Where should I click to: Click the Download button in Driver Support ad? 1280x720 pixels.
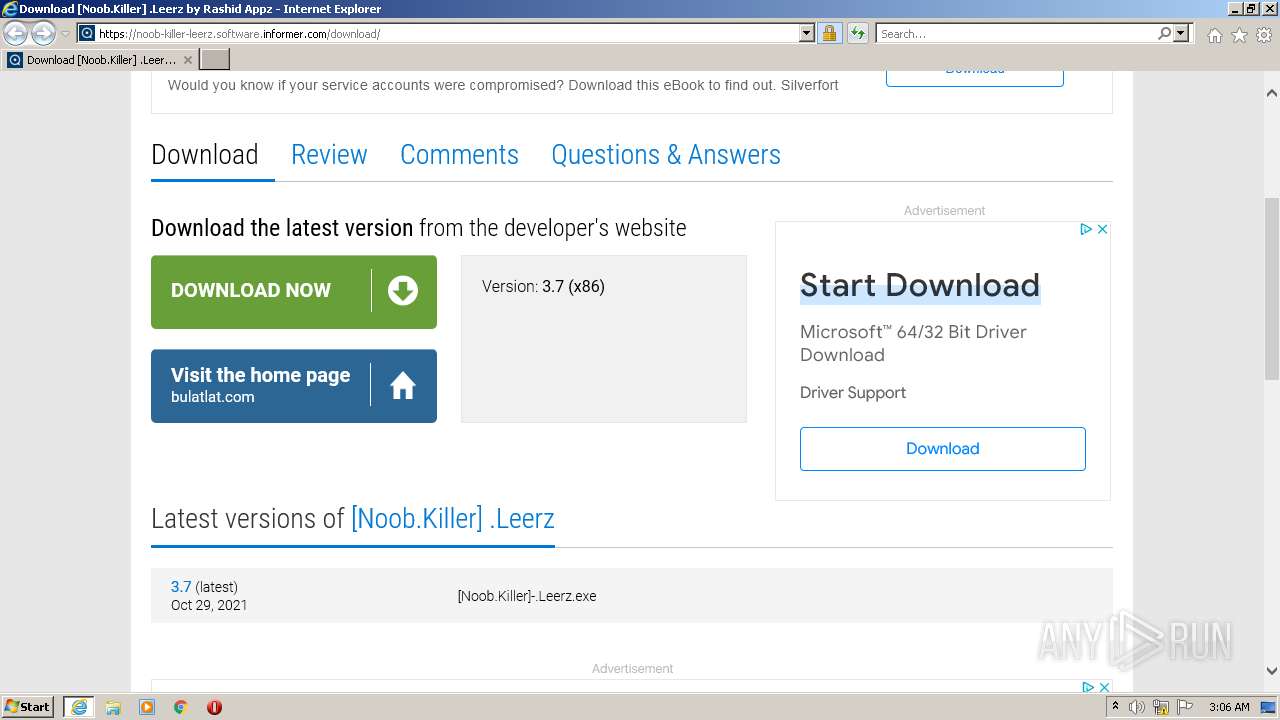(943, 449)
